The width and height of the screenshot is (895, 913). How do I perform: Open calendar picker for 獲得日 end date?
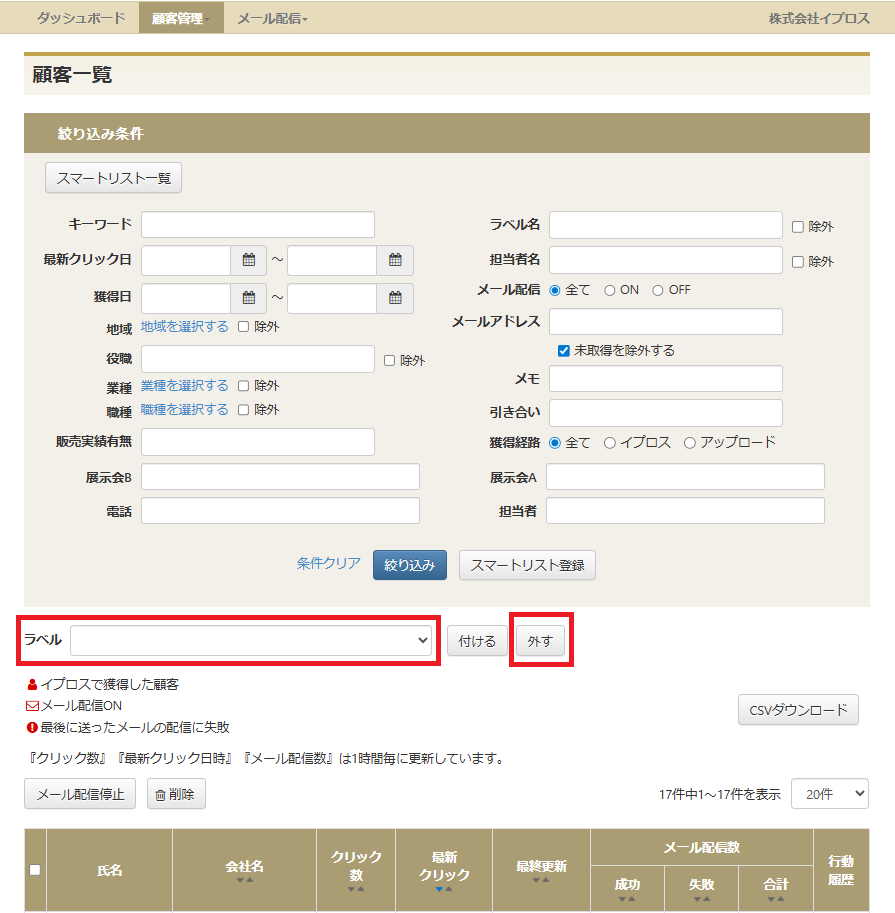point(395,298)
